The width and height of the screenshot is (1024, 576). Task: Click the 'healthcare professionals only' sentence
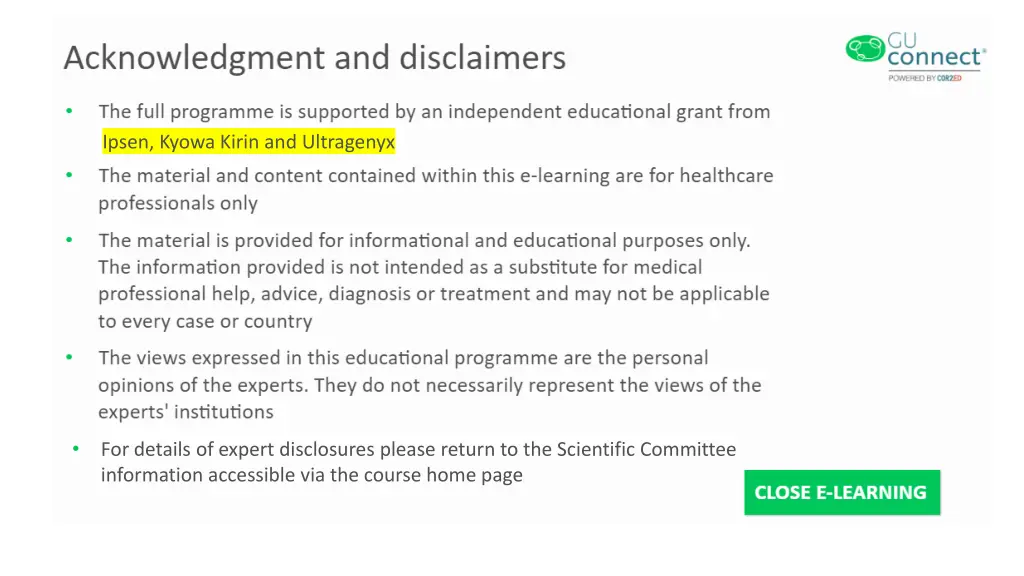pos(436,189)
